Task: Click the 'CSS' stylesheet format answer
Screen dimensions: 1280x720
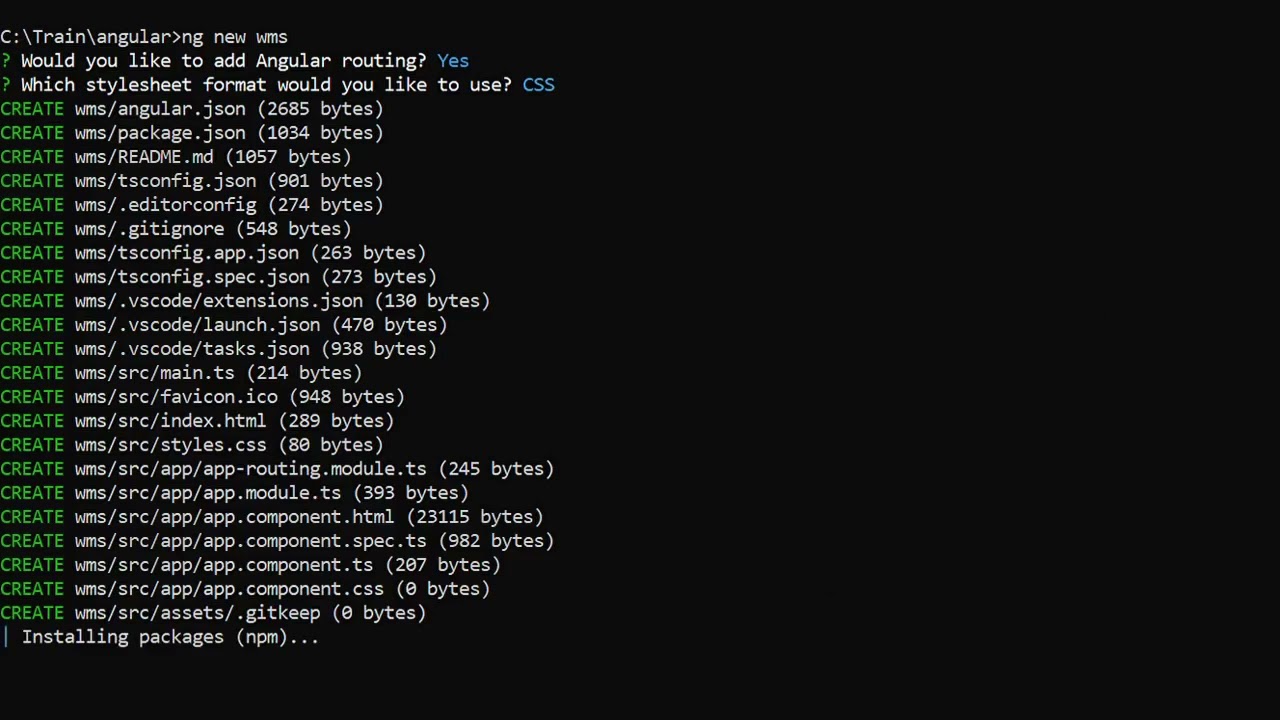Action: 538,85
